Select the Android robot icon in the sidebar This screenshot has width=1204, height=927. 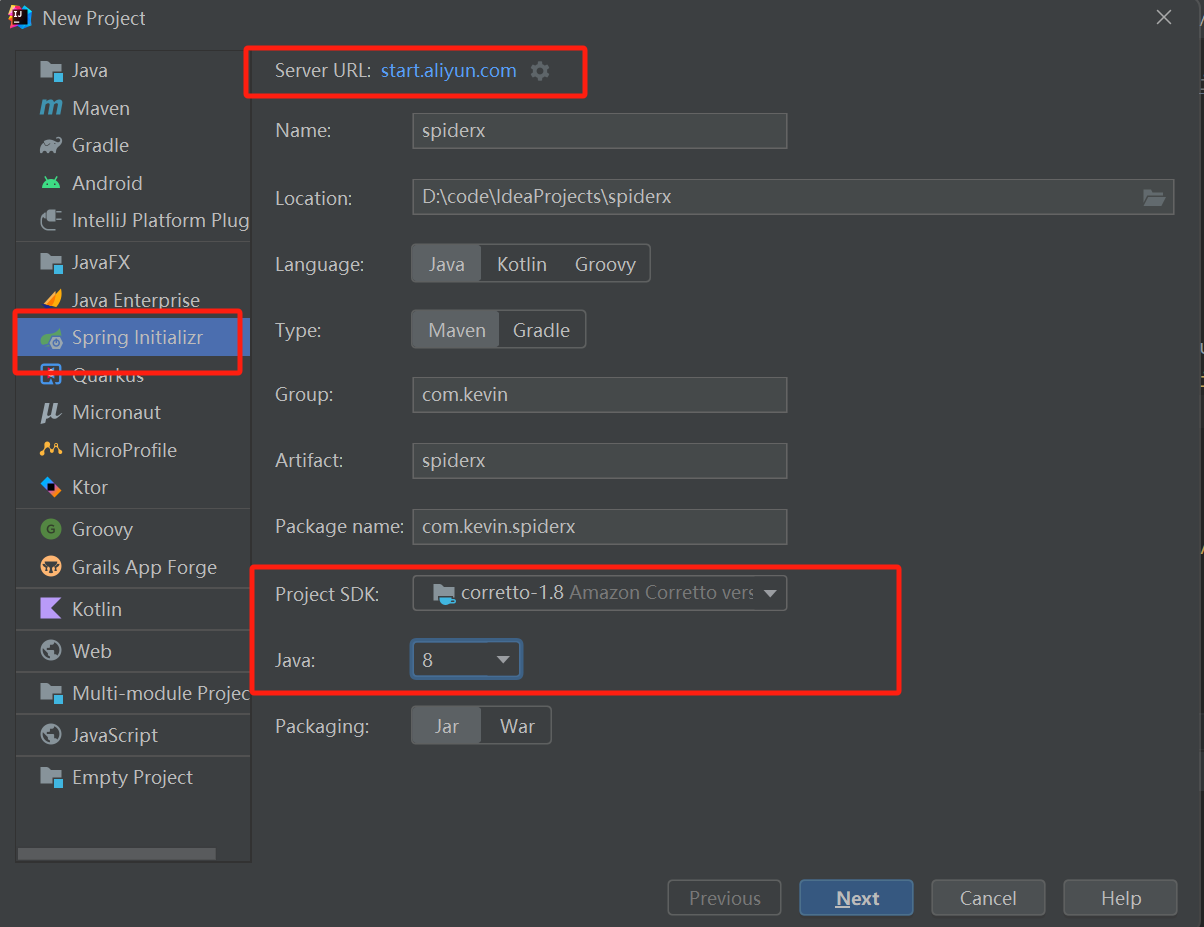click(x=51, y=183)
